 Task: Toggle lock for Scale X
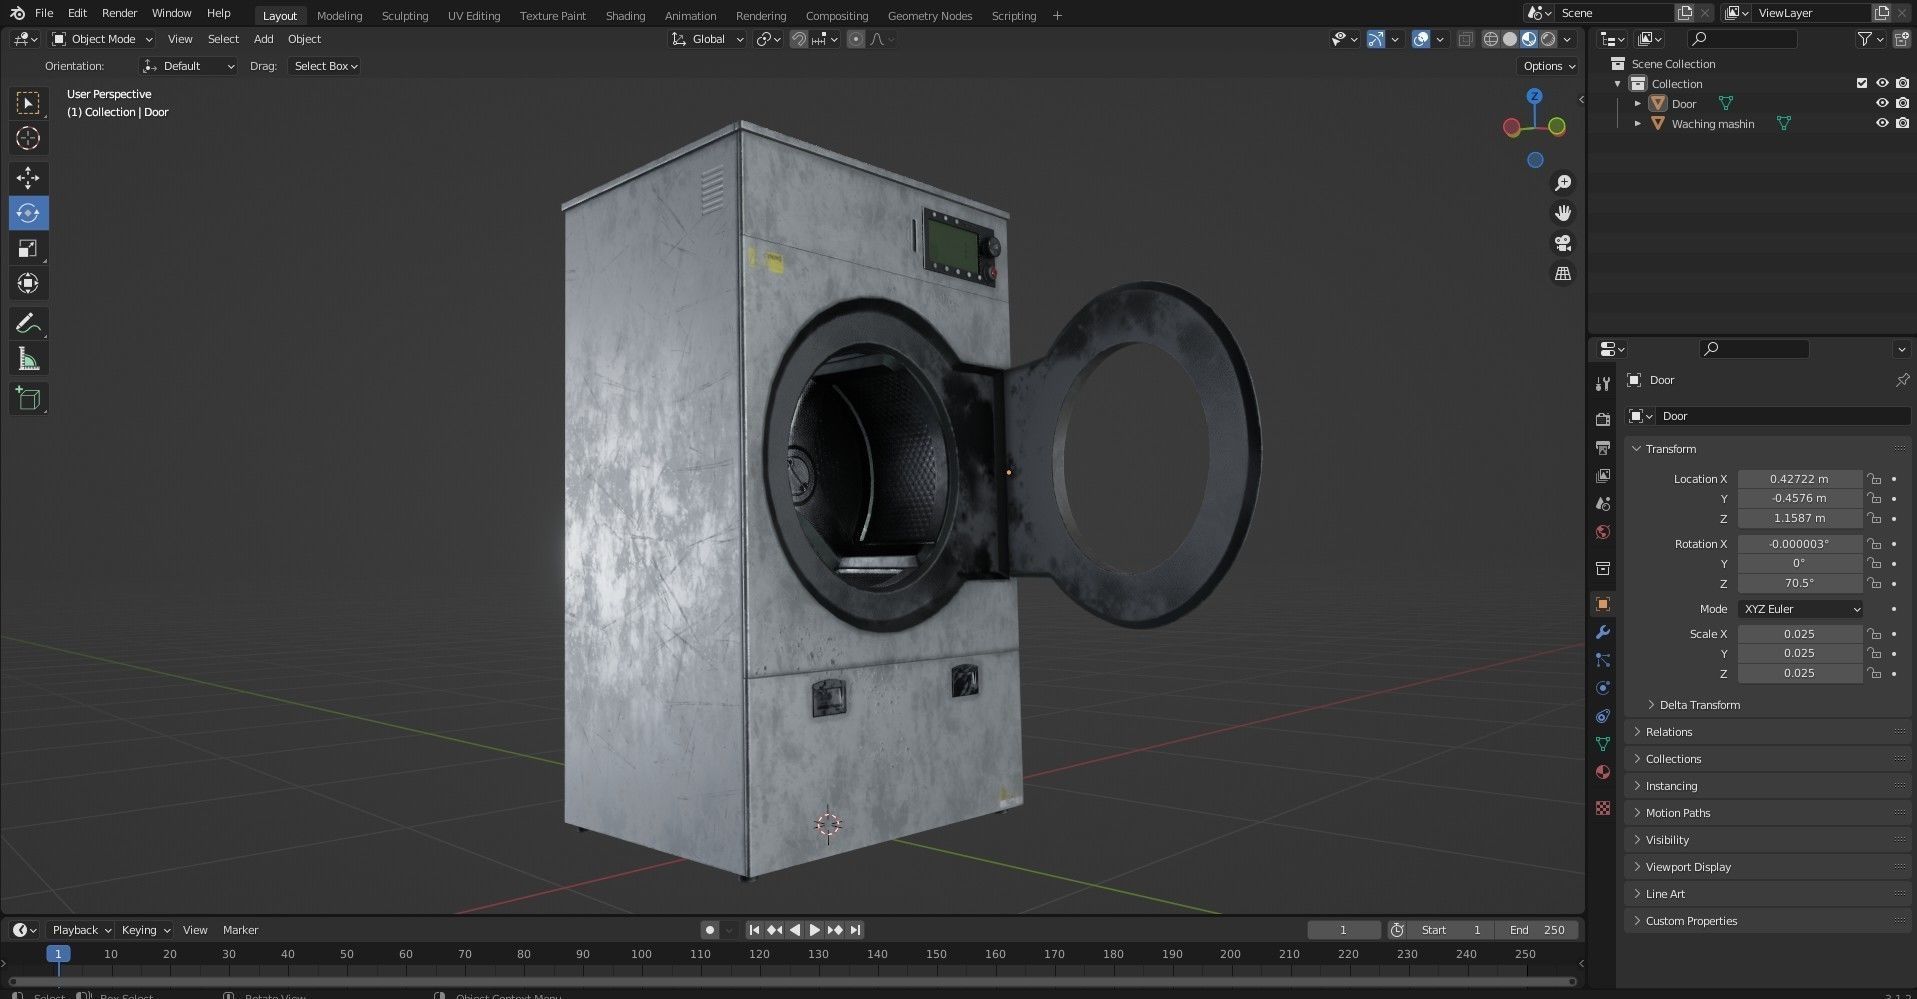coord(1874,634)
